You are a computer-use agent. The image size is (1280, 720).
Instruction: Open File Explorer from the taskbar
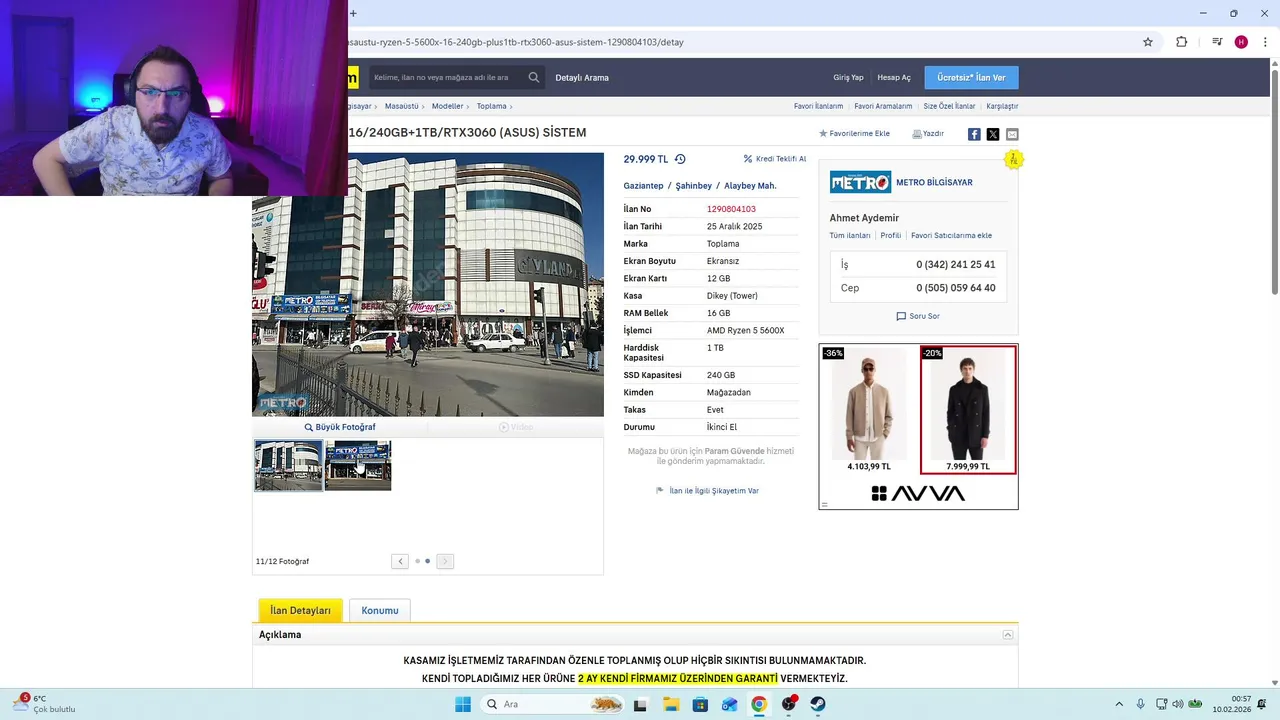[670, 704]
